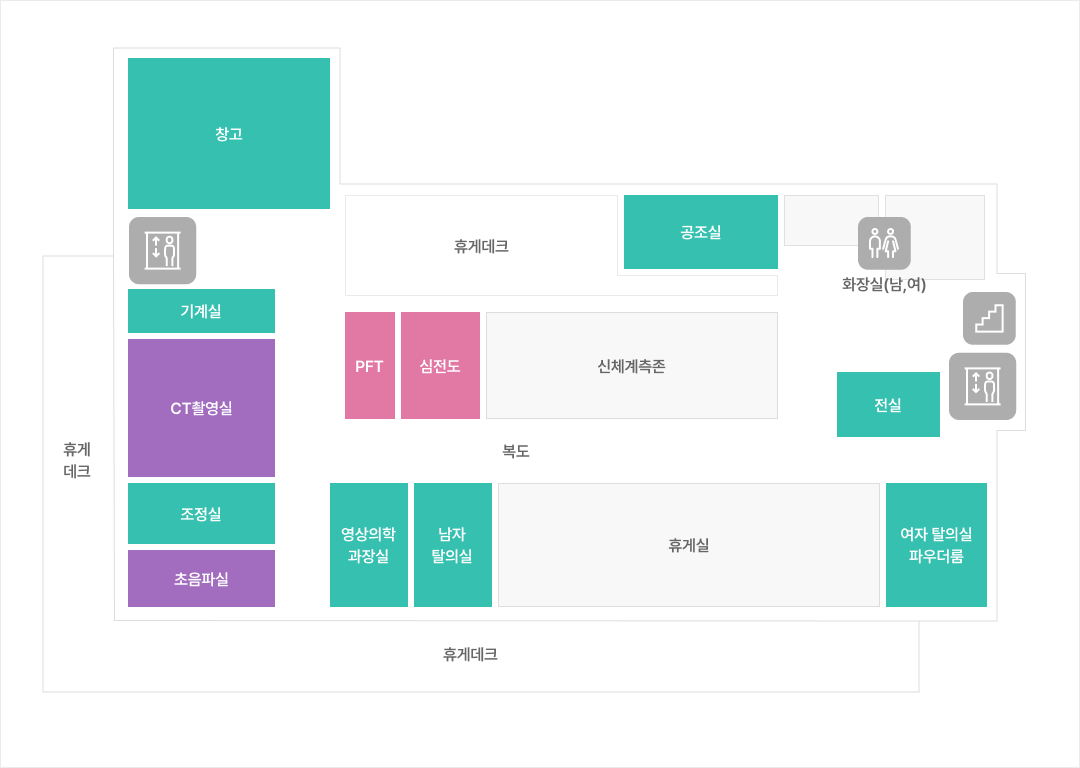Click the elevator icon below 창고
This screenshot has width=1080, height=768.
[162, 251]
